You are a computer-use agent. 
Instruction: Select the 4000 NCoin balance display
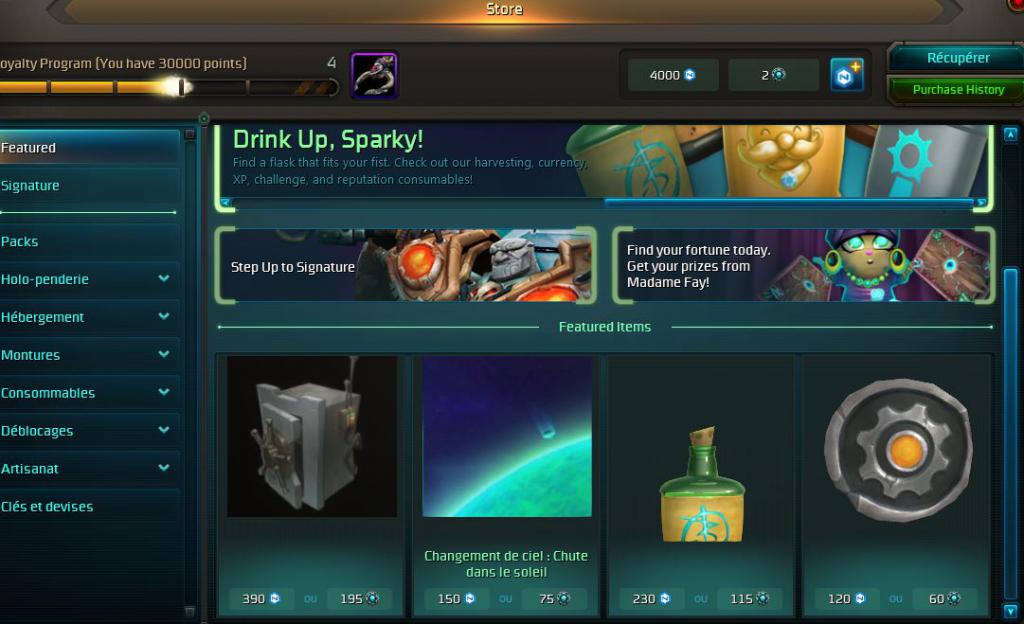click(673, 75)
